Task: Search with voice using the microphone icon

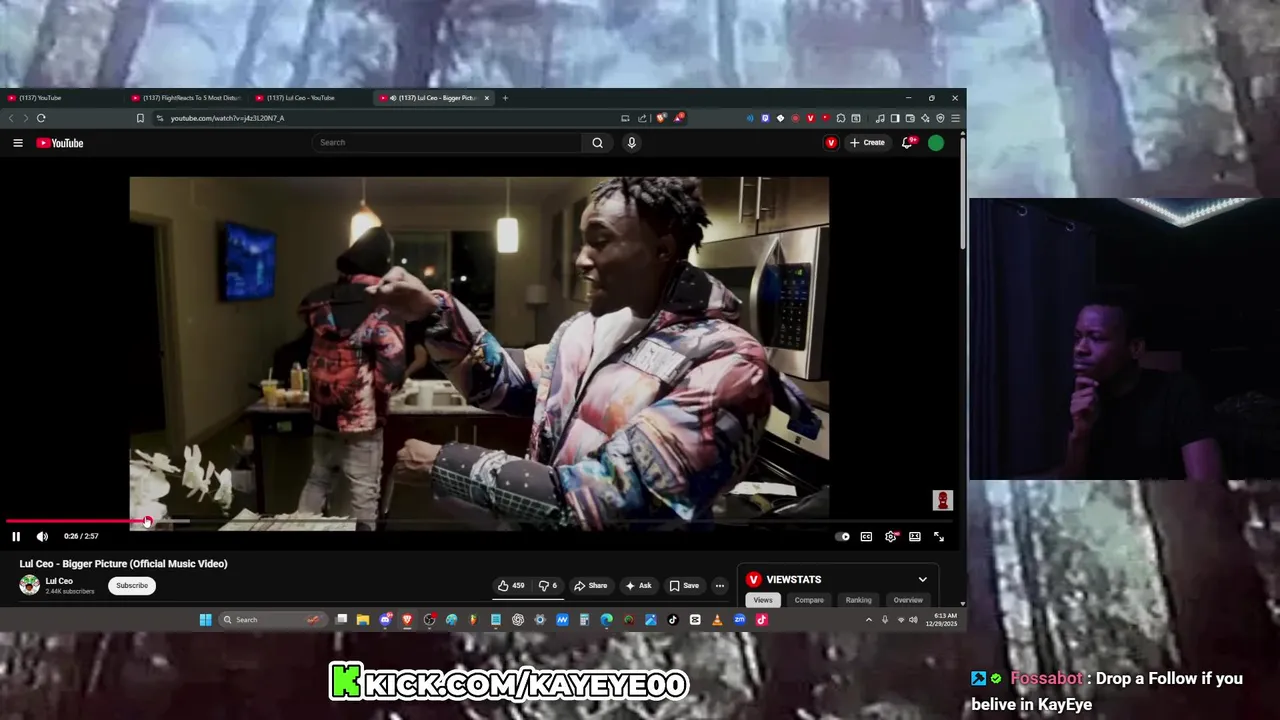Action: [x=631, y=143]
